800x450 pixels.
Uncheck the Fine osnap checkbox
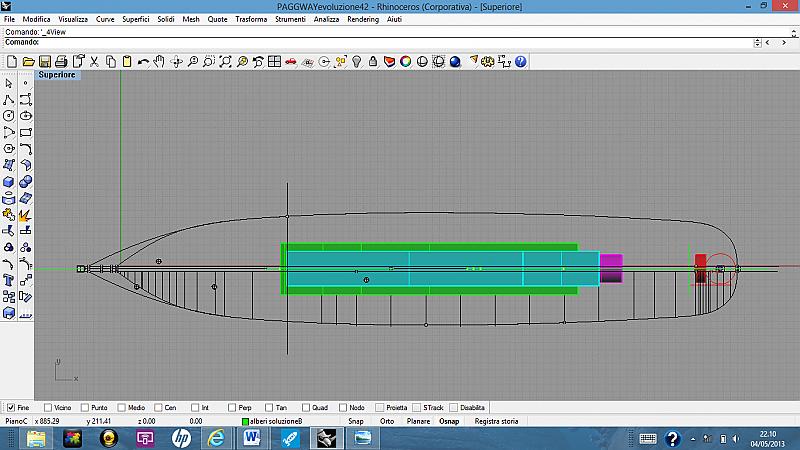(x=11, y=407)
